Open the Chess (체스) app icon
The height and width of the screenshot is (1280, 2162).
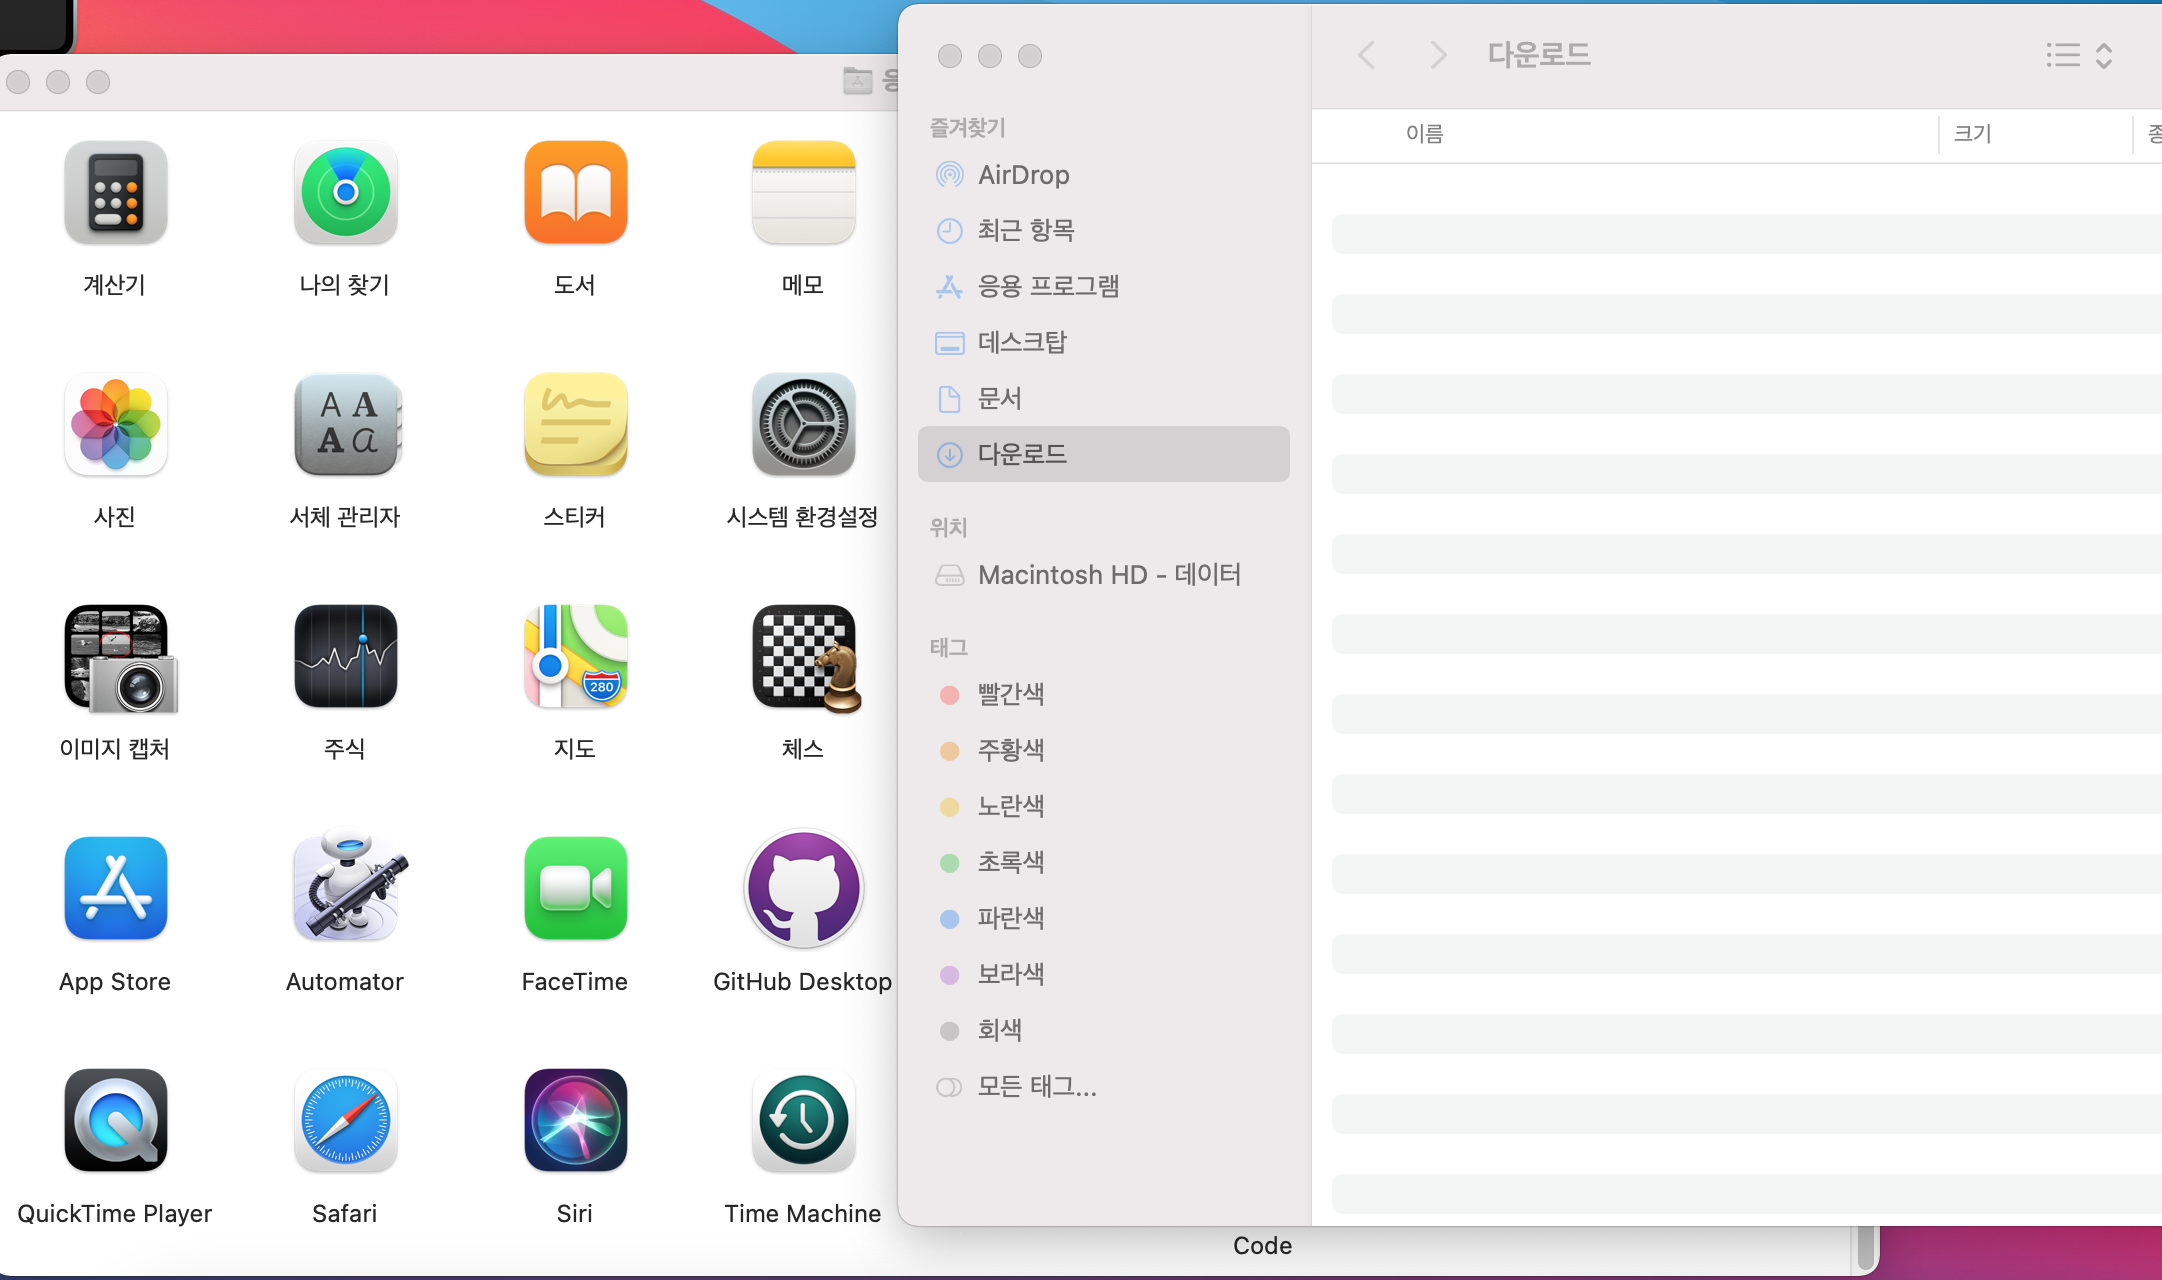[805, 658]
